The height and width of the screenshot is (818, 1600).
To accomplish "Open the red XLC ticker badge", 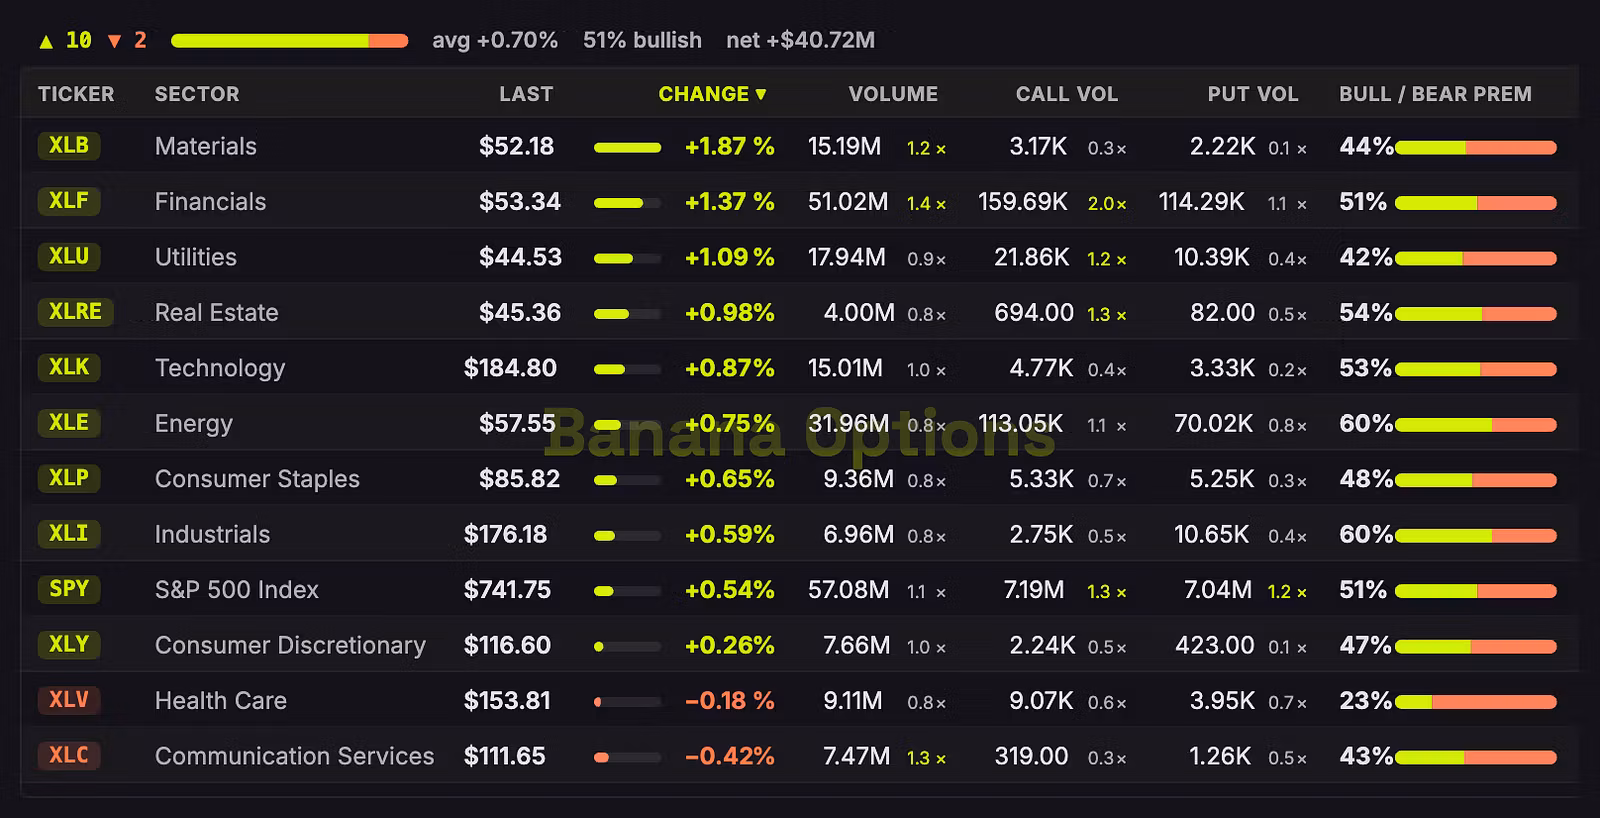I will click(x=69, y=755).
